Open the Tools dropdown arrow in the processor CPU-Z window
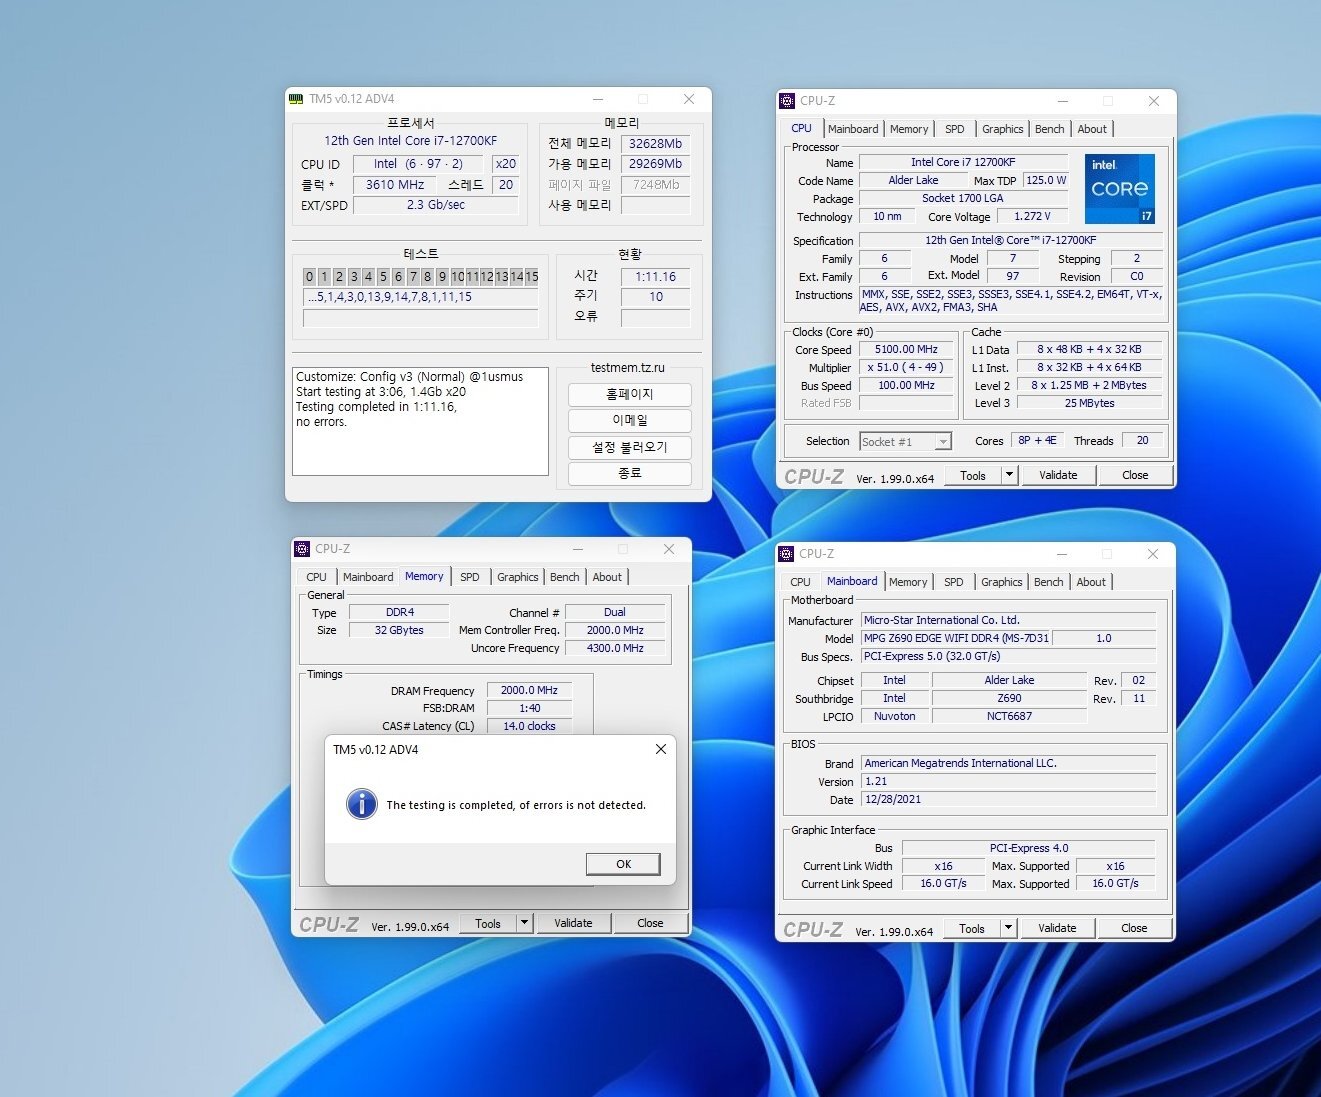The image size is (1321, 1097). tap(1010, 475)
